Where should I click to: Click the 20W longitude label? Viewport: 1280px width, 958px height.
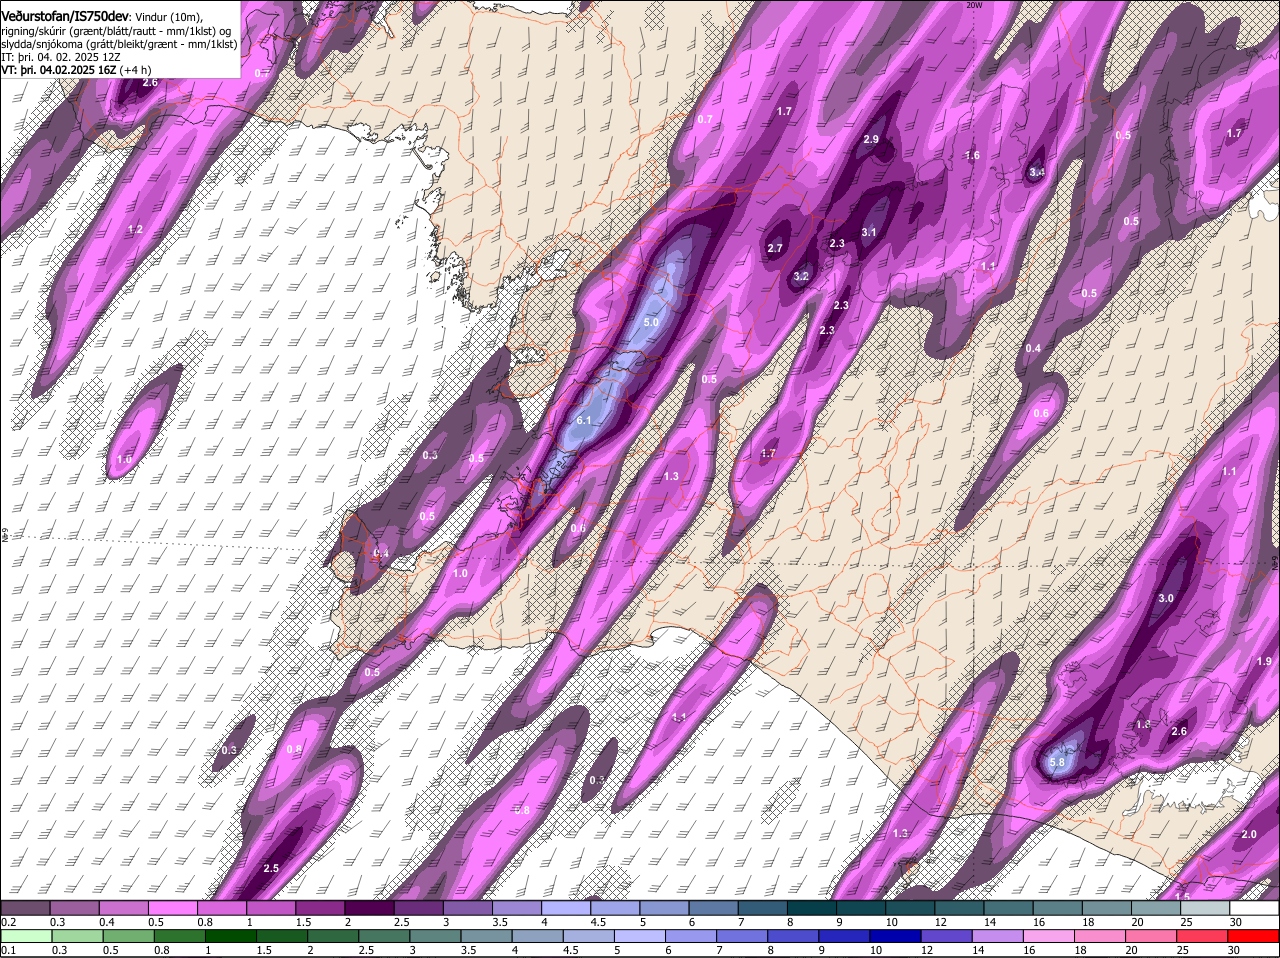click(973, 5)
